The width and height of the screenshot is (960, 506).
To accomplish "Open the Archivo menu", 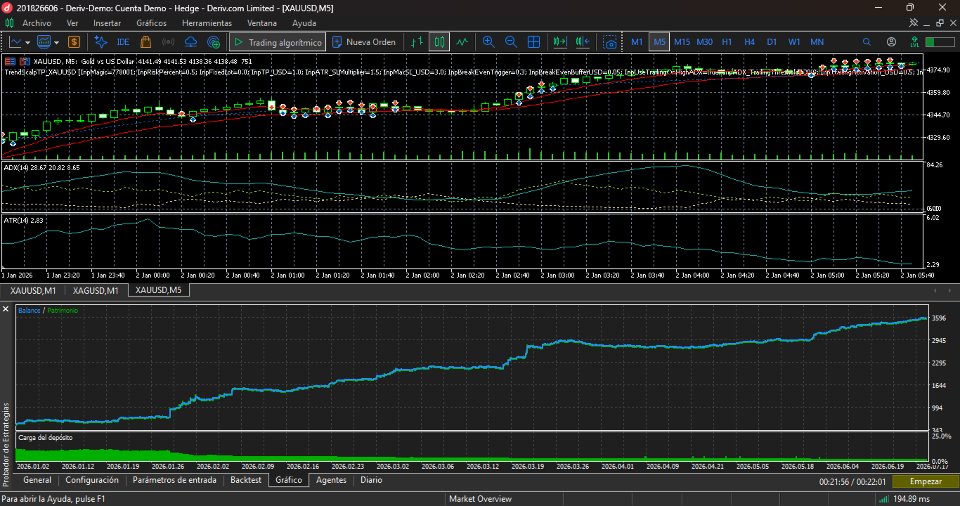I will pos(37,23).
